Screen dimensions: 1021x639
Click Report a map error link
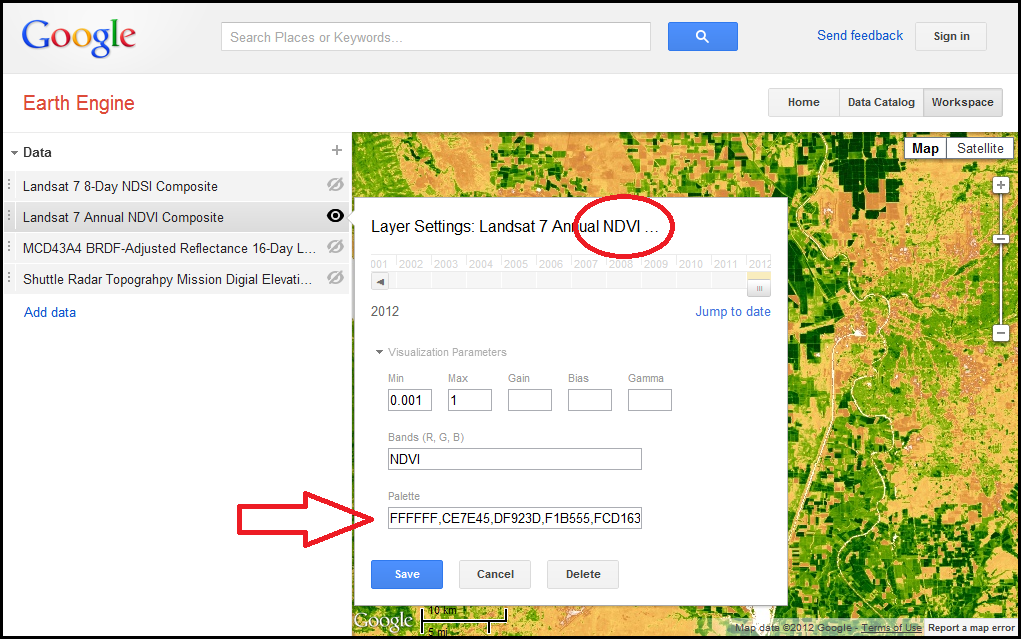pyautogui.click(x=971, y=627)
